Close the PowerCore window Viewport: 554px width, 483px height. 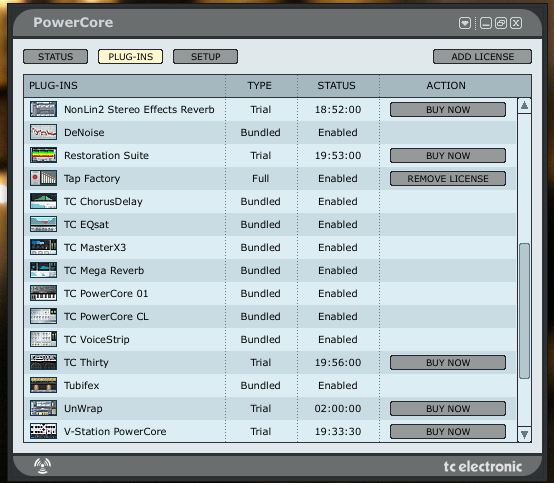coord(516,23)
